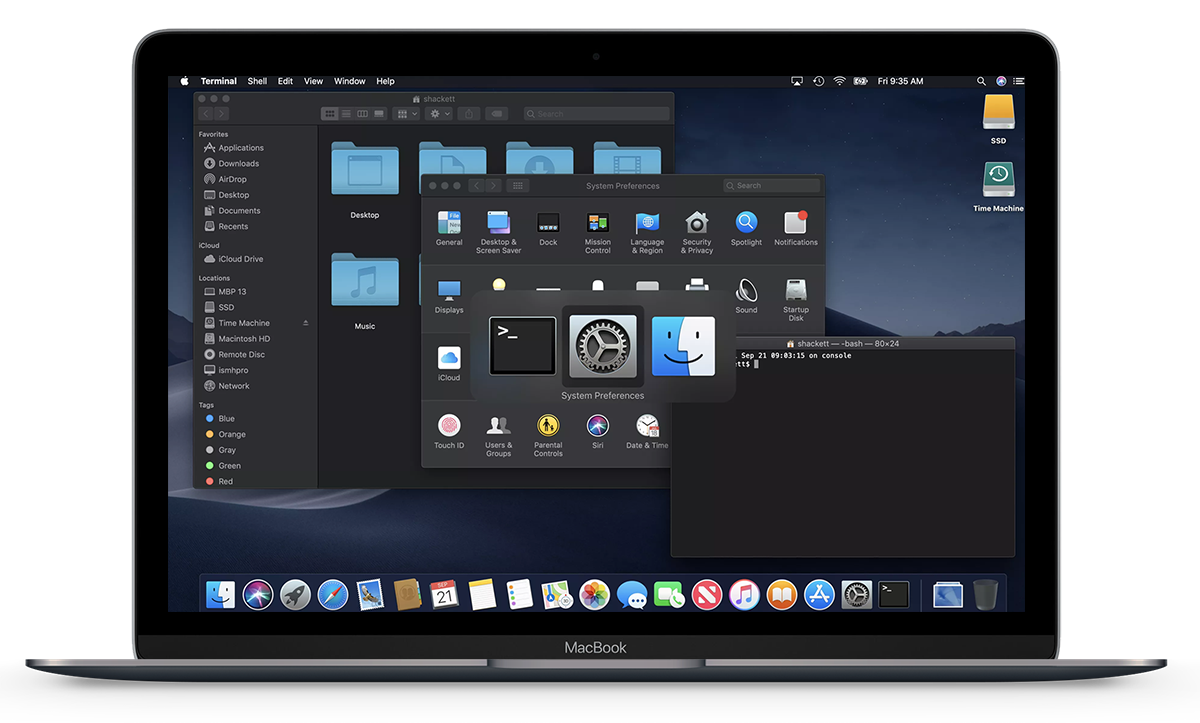Open the View menu
Viewport: 1200px width, 723px height.
[314, 81]
